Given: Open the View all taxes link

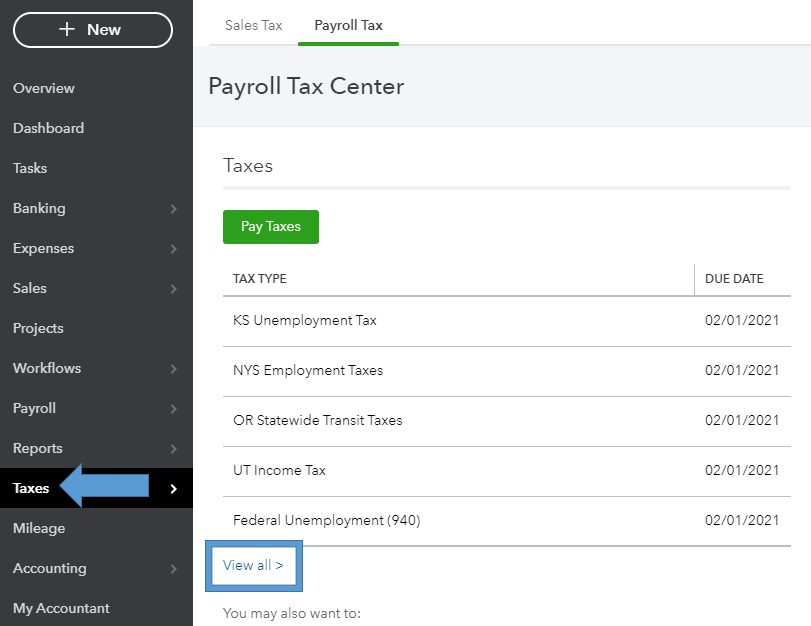Looking at the screenshot, I should point(253,565).
